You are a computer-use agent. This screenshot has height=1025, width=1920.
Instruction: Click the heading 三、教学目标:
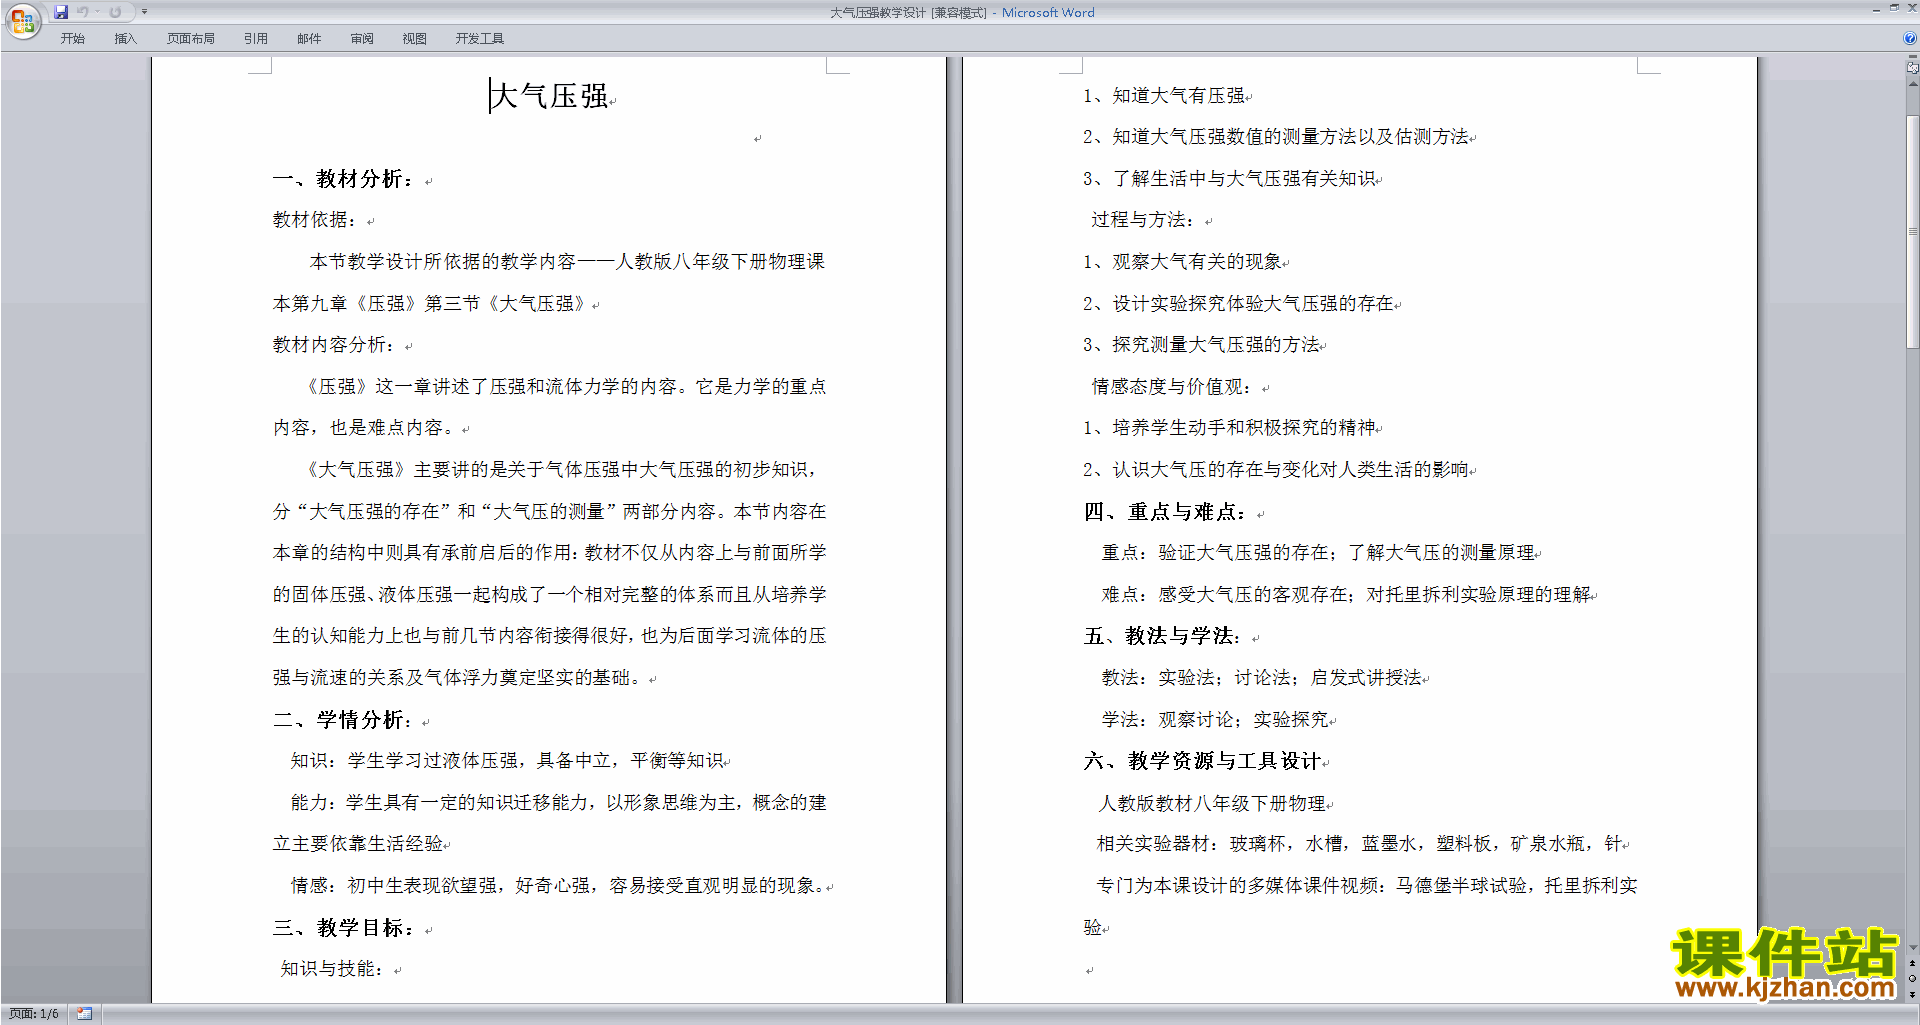pos(345,928)
